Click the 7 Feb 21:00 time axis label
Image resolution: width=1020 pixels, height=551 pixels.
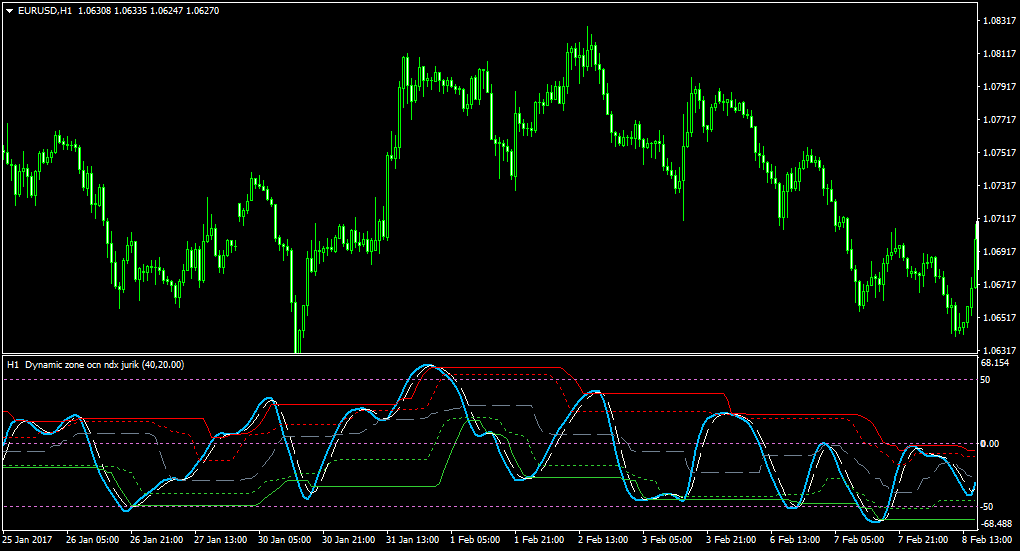[x=923, y=540]
